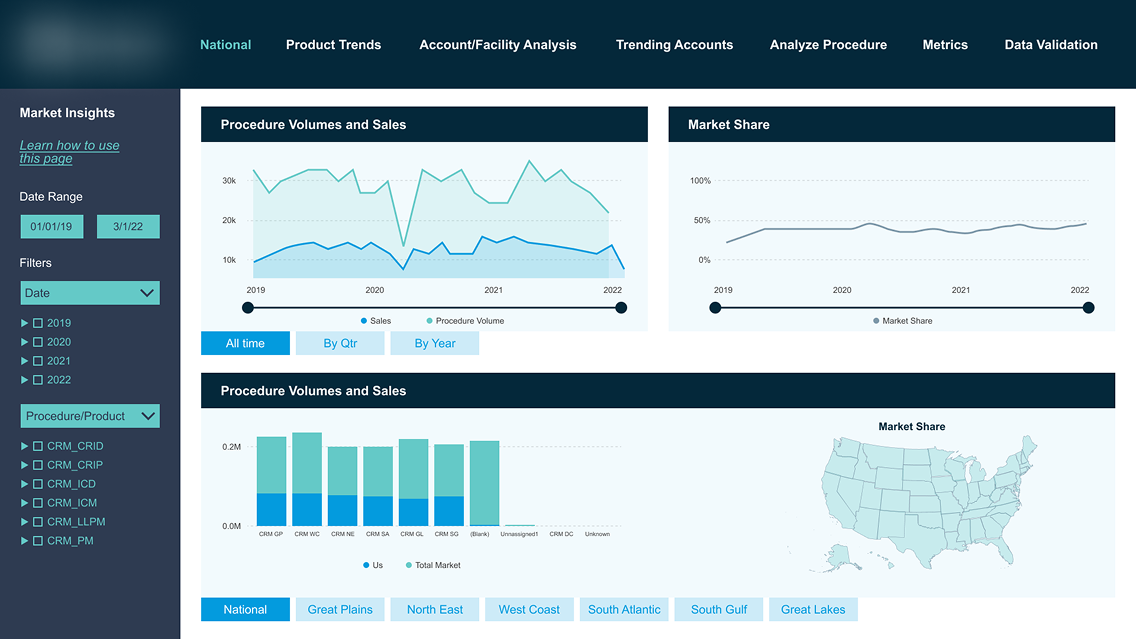The height and width of the screenshot is (639, 1136).
Task: Open Account/Facility Analysis tab
Action: tap(498, 45)
